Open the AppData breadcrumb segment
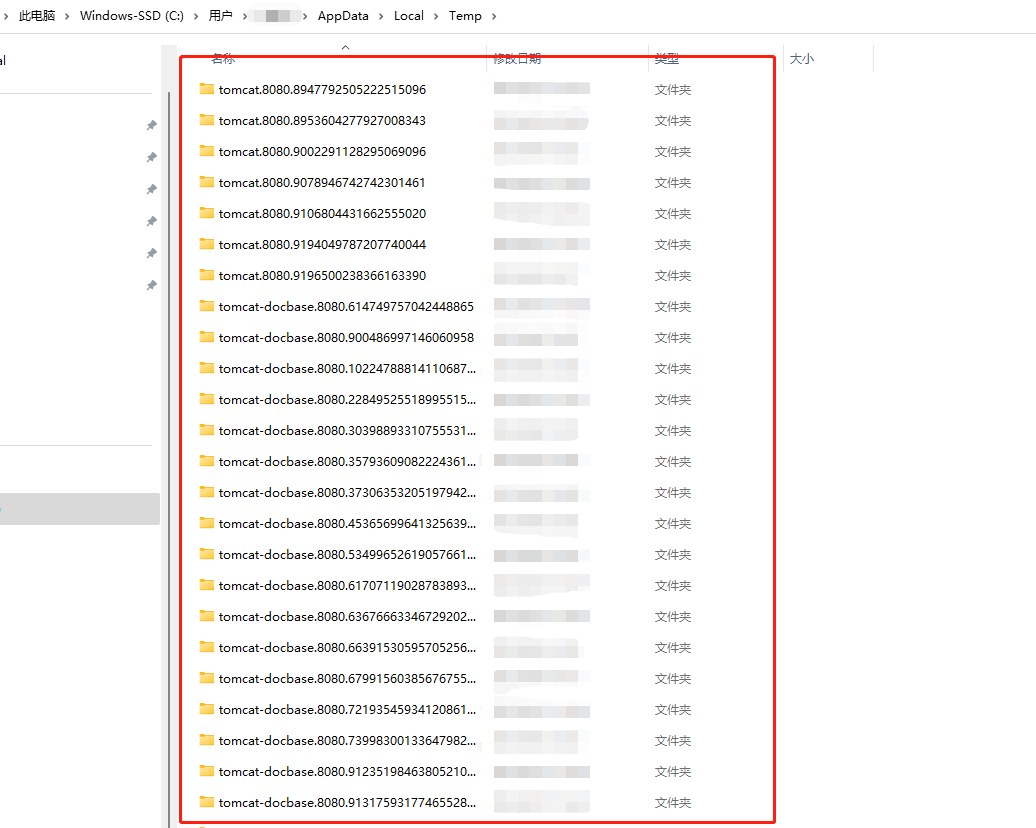This screenshot has width=1036, height=828. (343, 16)
